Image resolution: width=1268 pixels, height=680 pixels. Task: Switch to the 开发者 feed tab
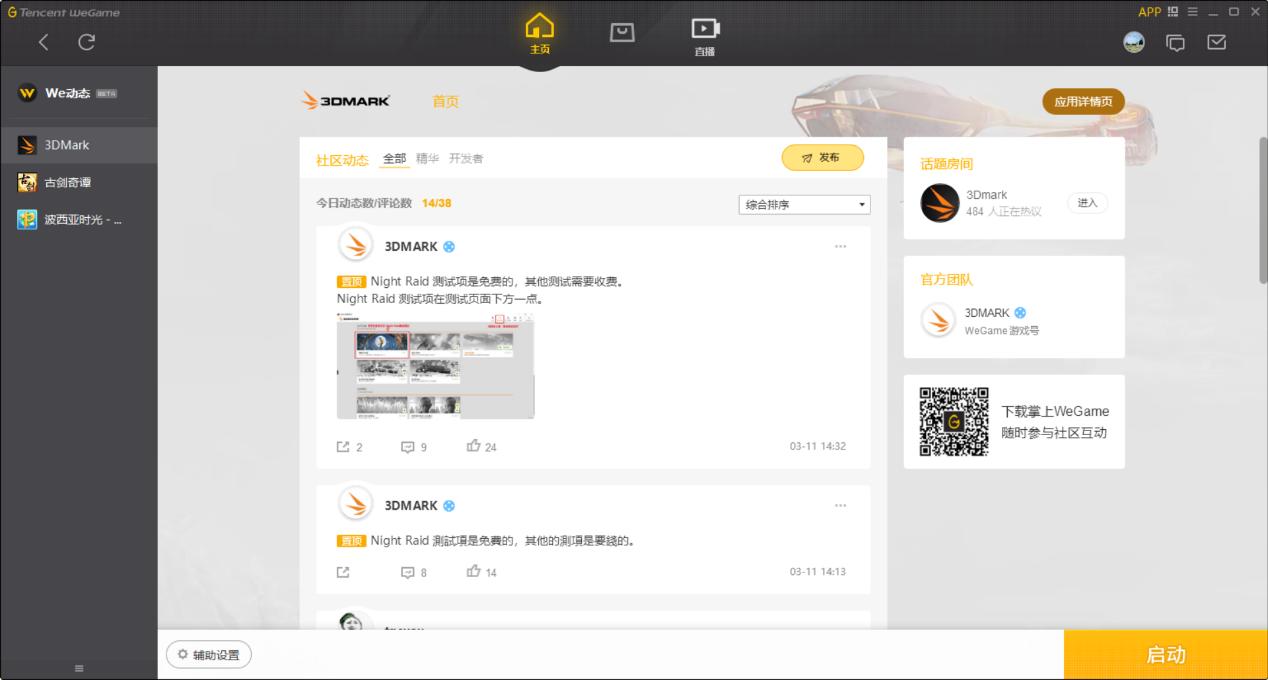[x=466, y=158]
